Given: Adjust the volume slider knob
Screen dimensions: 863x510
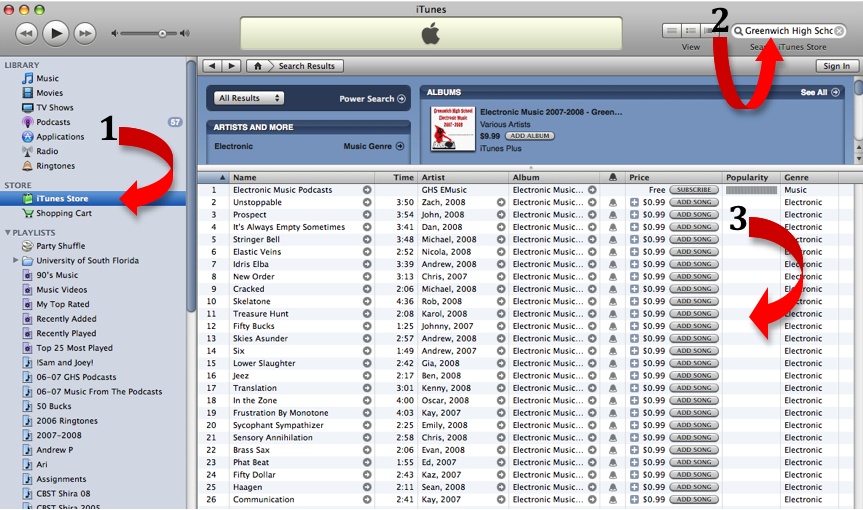Looking at the screenshot, I should pyautogui.click(x=162, y=34).
